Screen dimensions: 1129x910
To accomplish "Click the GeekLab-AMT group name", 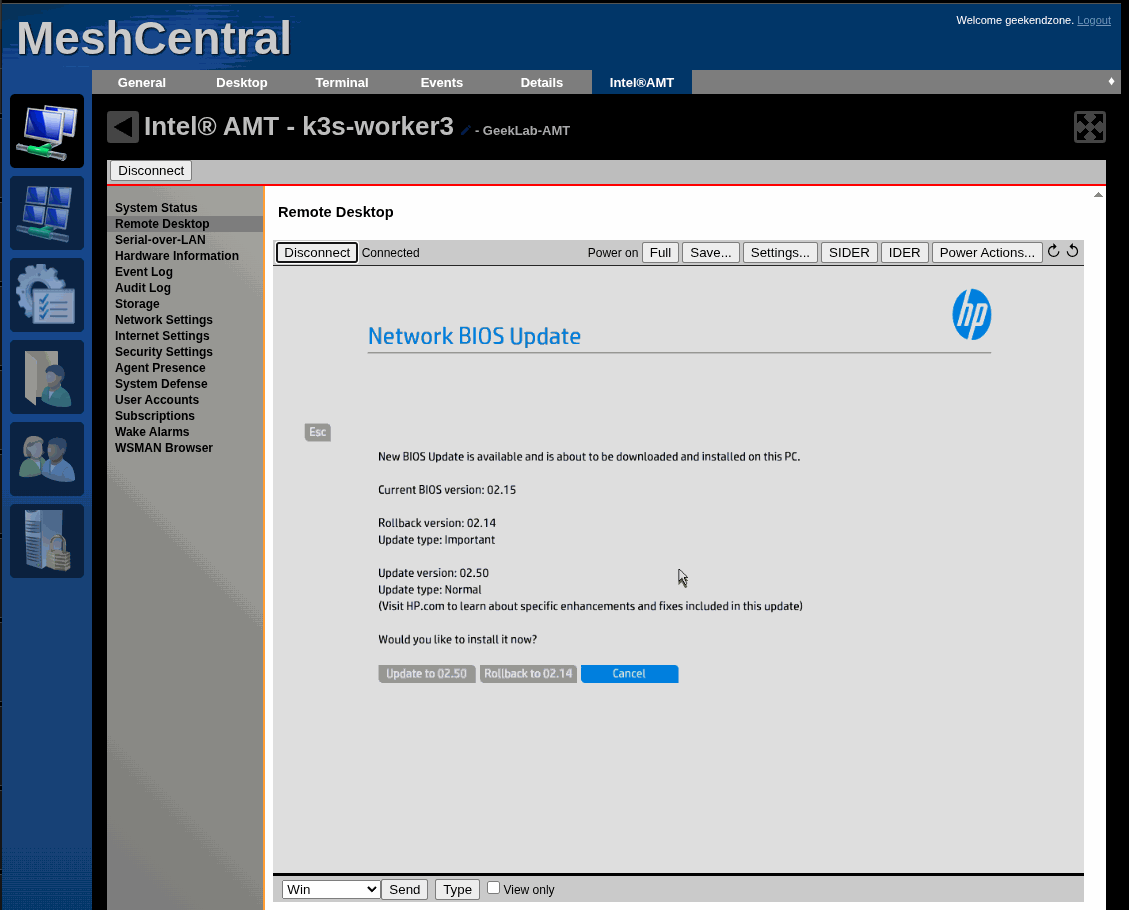I will point(526,130).
